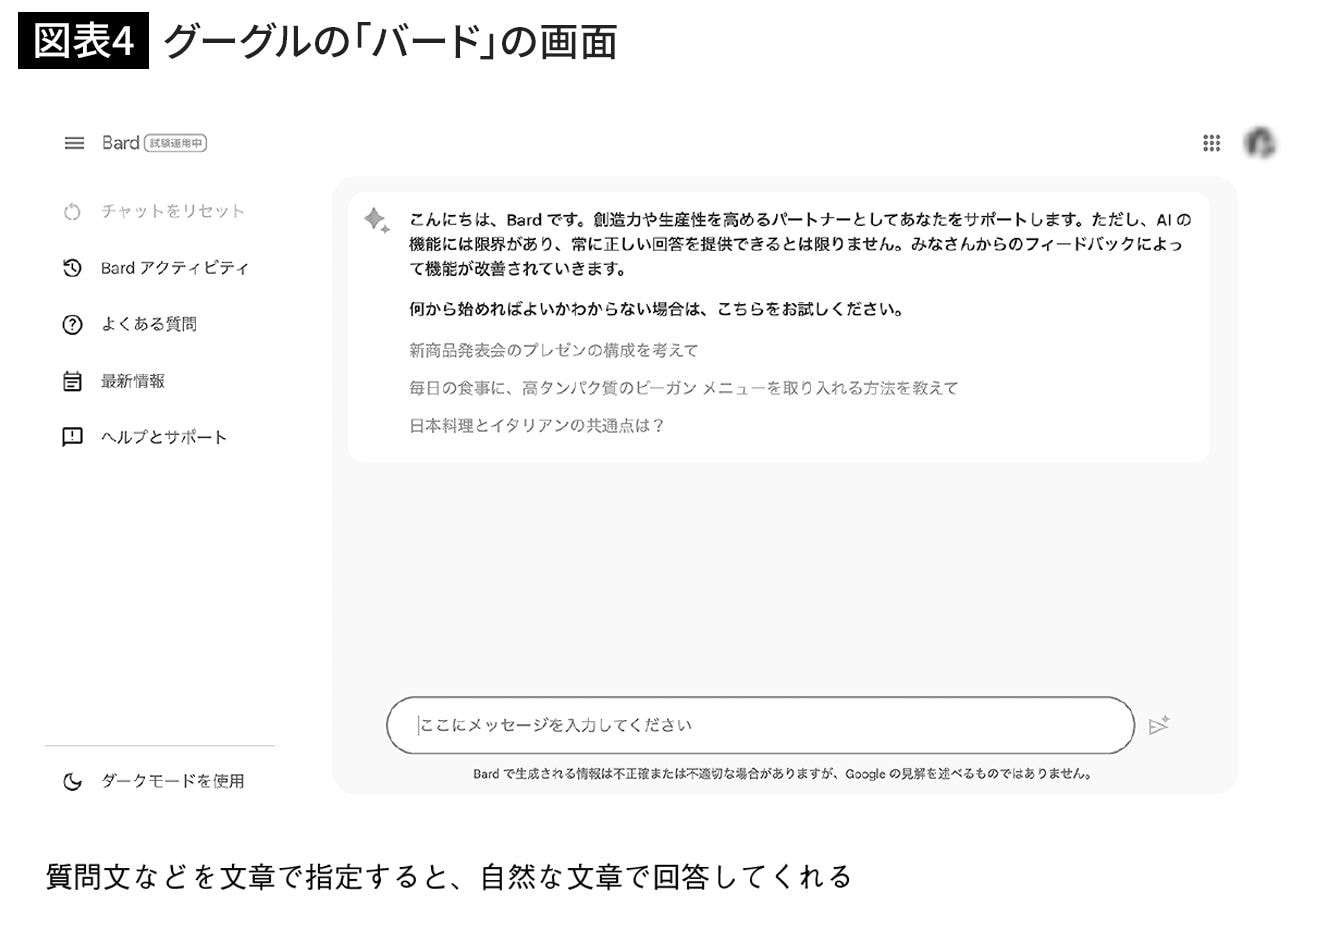Pick the vegan menu high-protein suggestion

683,388
